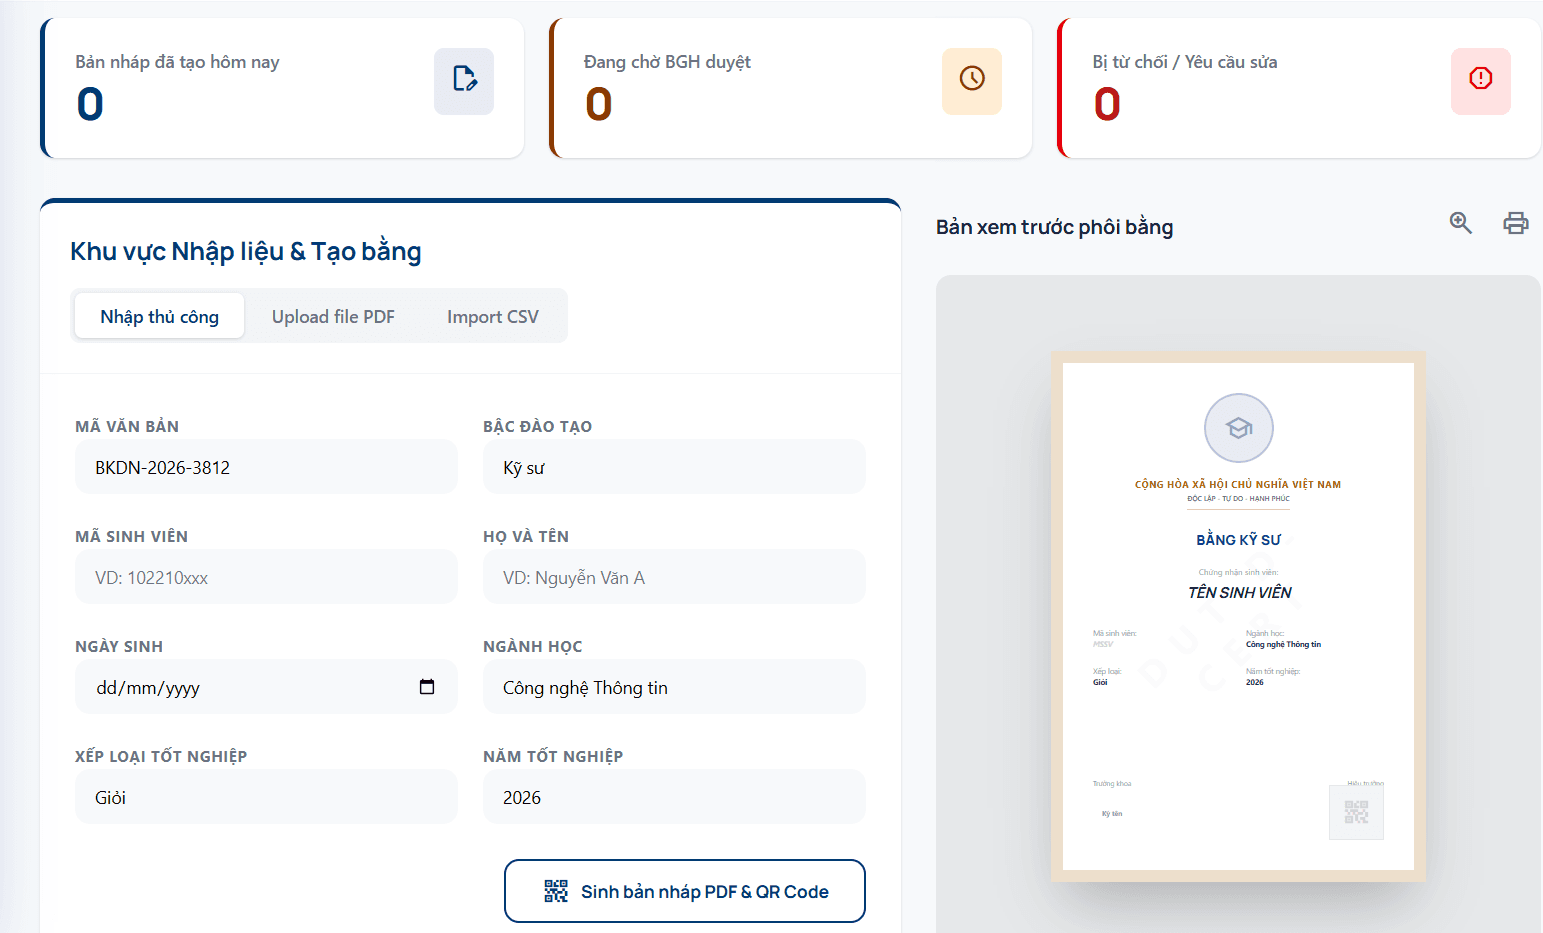Open the Ngành học field with Công nghệ Thông tin

tap(674, 687)
